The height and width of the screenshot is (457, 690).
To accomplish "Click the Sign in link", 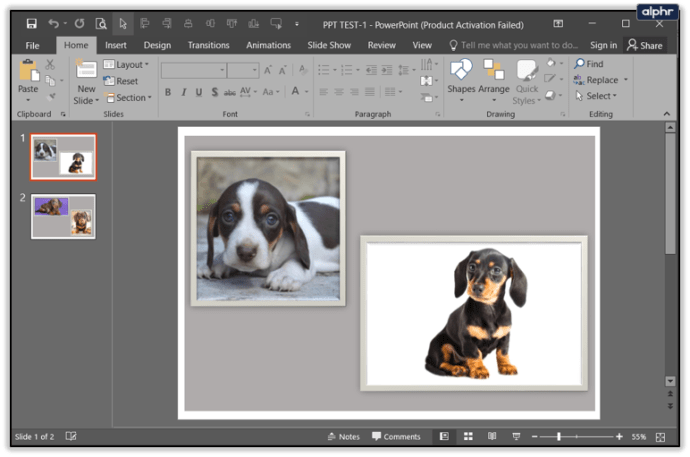I will click(x=603, y=45).
